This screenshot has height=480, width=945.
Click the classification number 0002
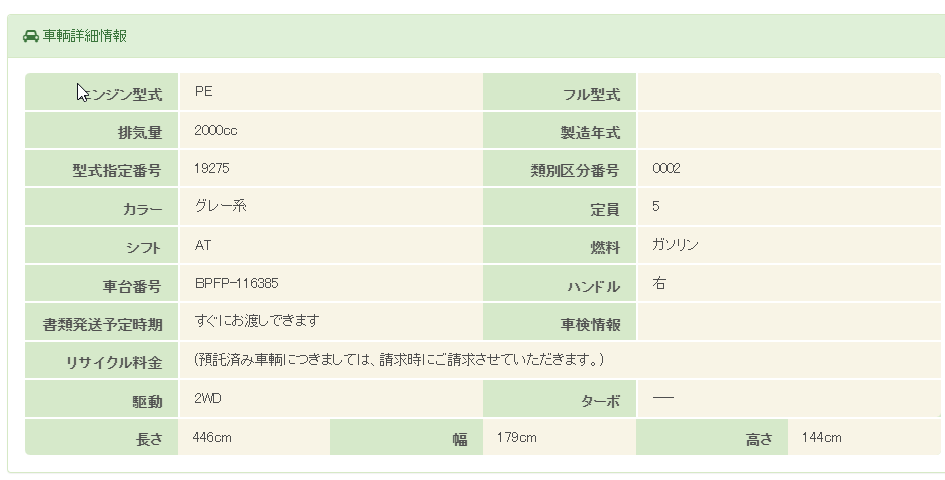(x=666, y=168)
